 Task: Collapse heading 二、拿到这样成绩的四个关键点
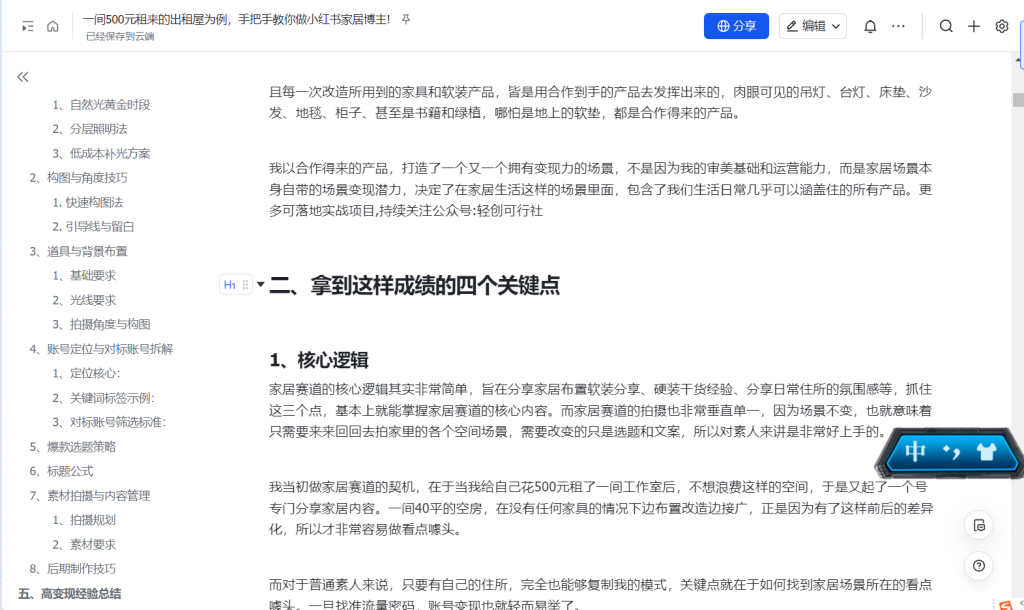[x=261, y=285]
